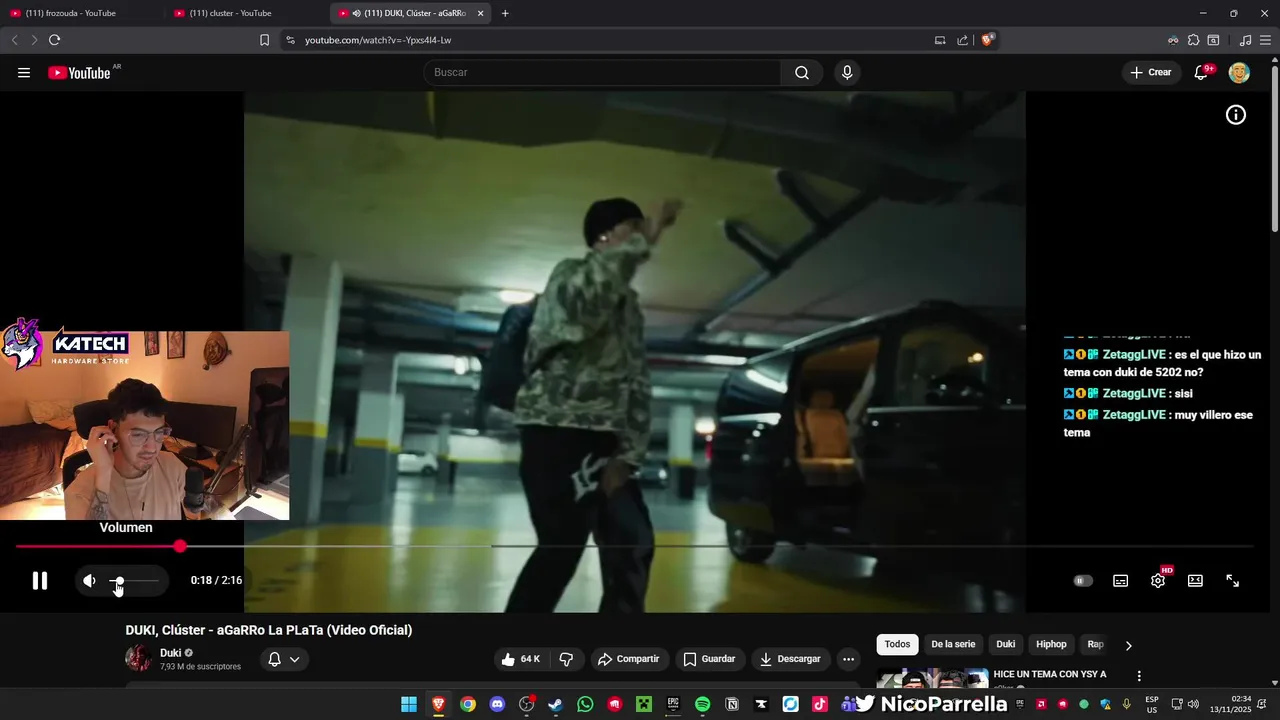1280x720 pixels.
Task: Click the address bar URL
Action: [378, 40]
